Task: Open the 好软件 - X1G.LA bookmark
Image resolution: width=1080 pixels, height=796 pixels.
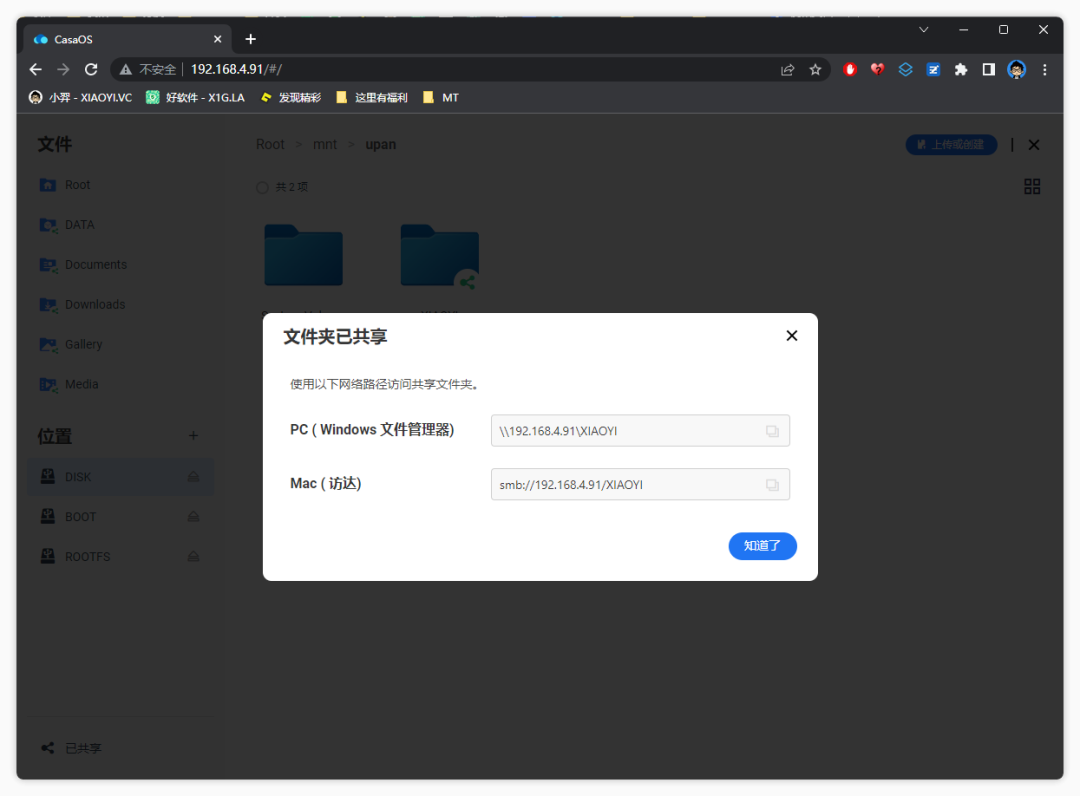Action: (195, 98)
